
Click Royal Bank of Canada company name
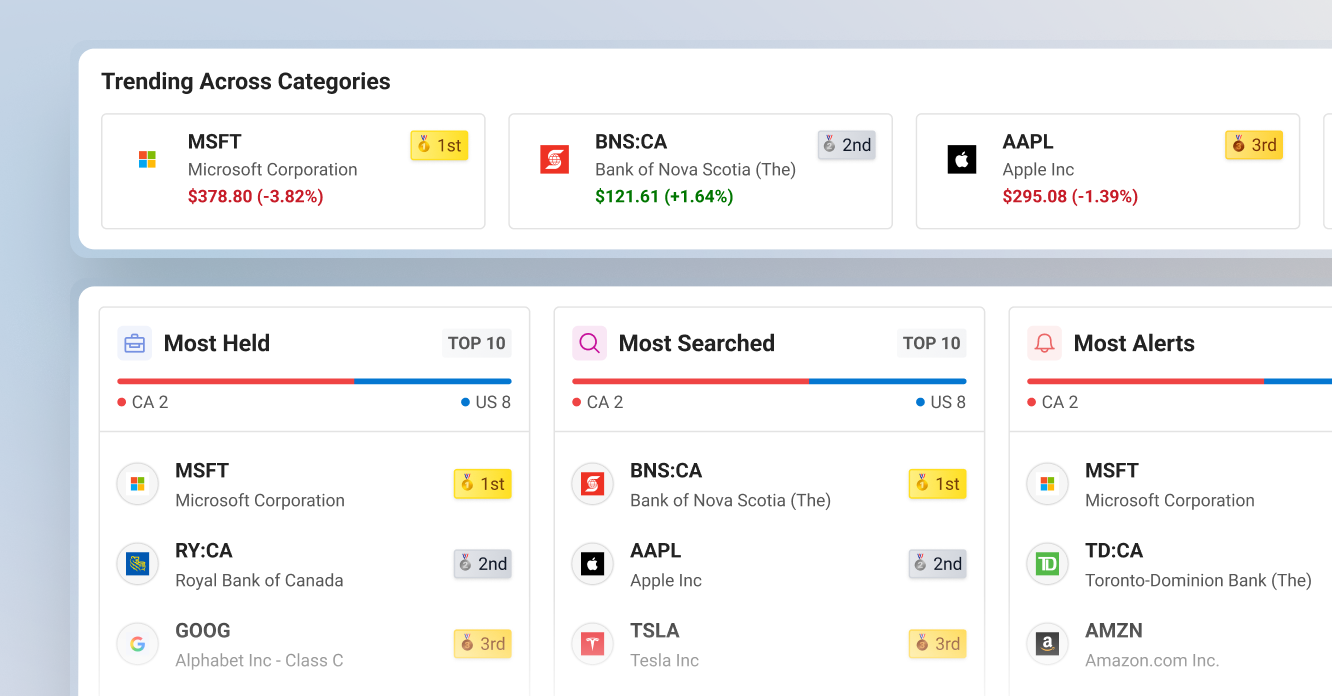[x=259, y=581]
